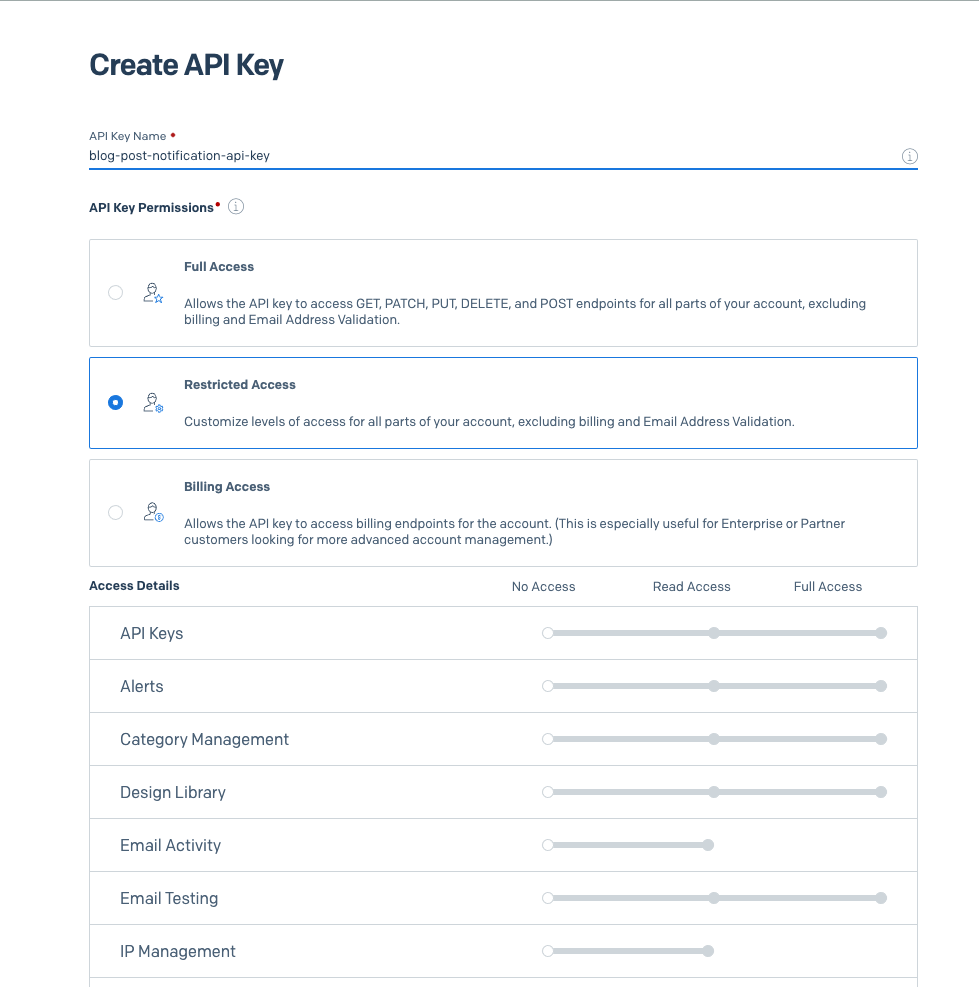Click the Read Access column header
This screenshot has height=987, width=979.
click(x=691, y=587)
